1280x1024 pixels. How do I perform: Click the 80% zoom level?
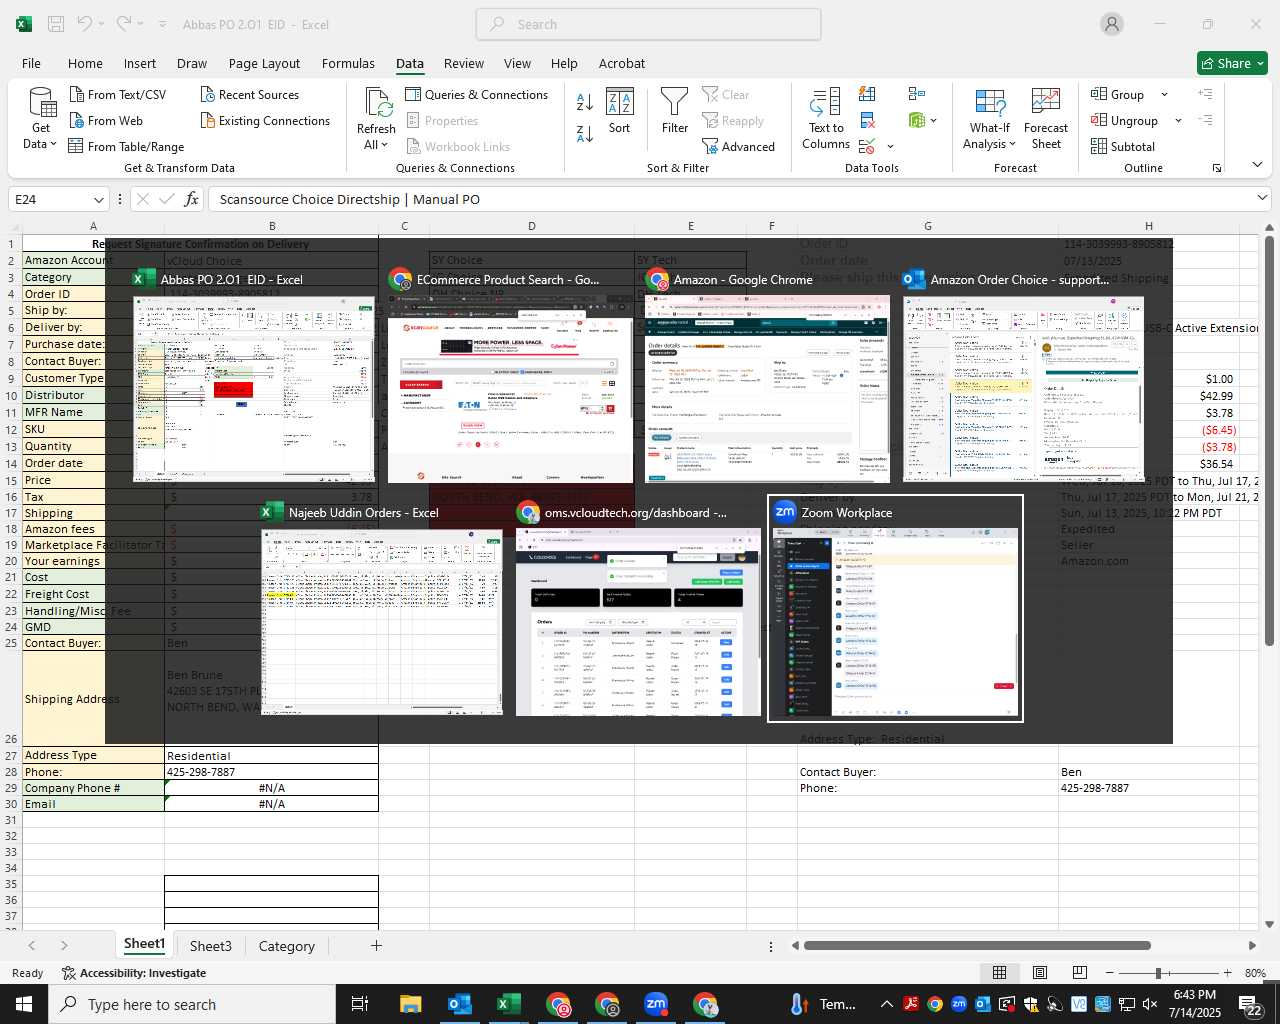(x=1255, y=973)
